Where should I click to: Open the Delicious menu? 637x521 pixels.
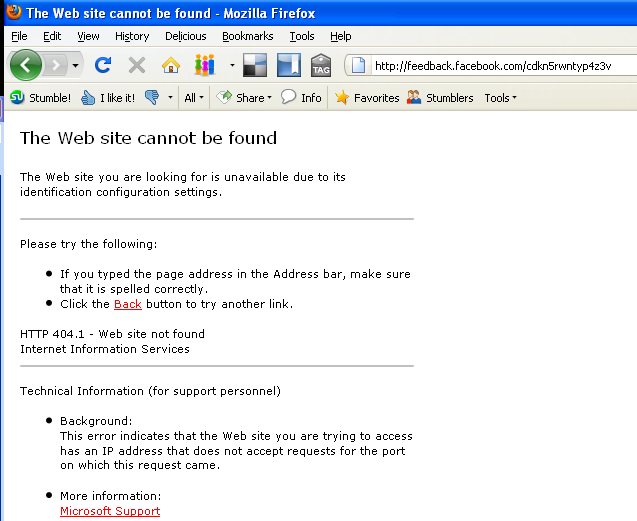tap(186, 37)
